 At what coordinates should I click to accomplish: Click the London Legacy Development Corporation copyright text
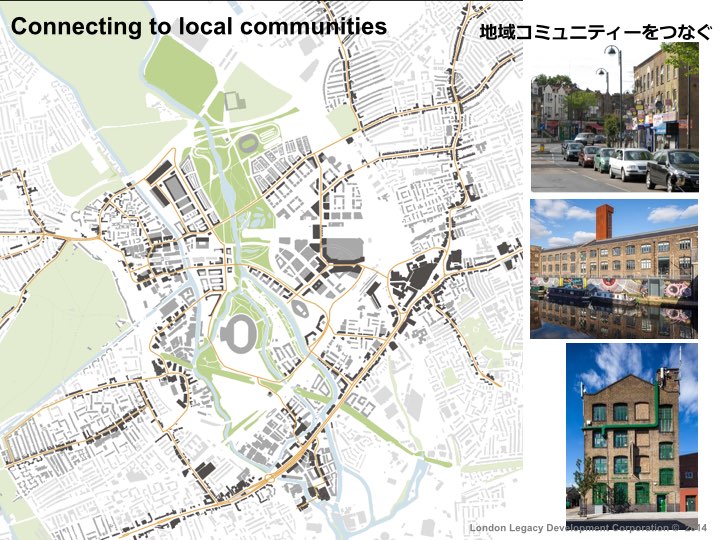click(588, 526)
